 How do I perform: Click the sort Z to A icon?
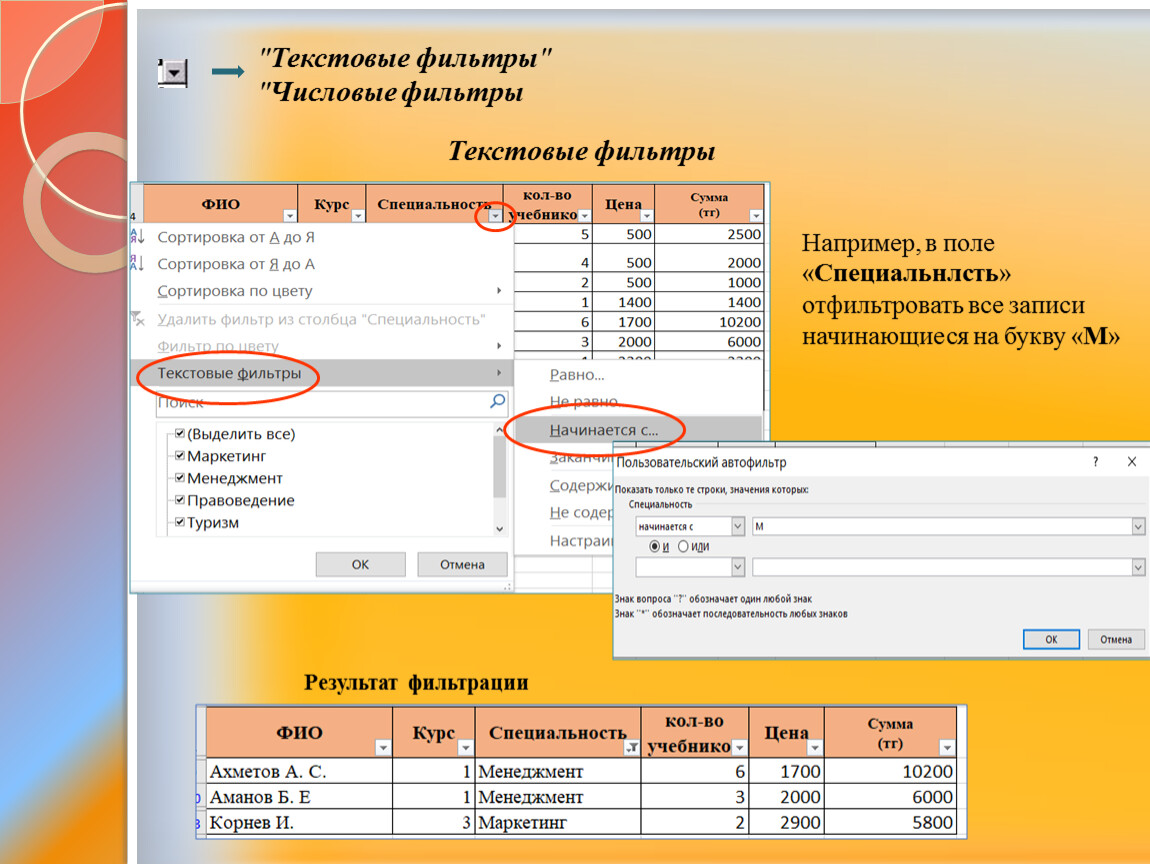(137, 263)
